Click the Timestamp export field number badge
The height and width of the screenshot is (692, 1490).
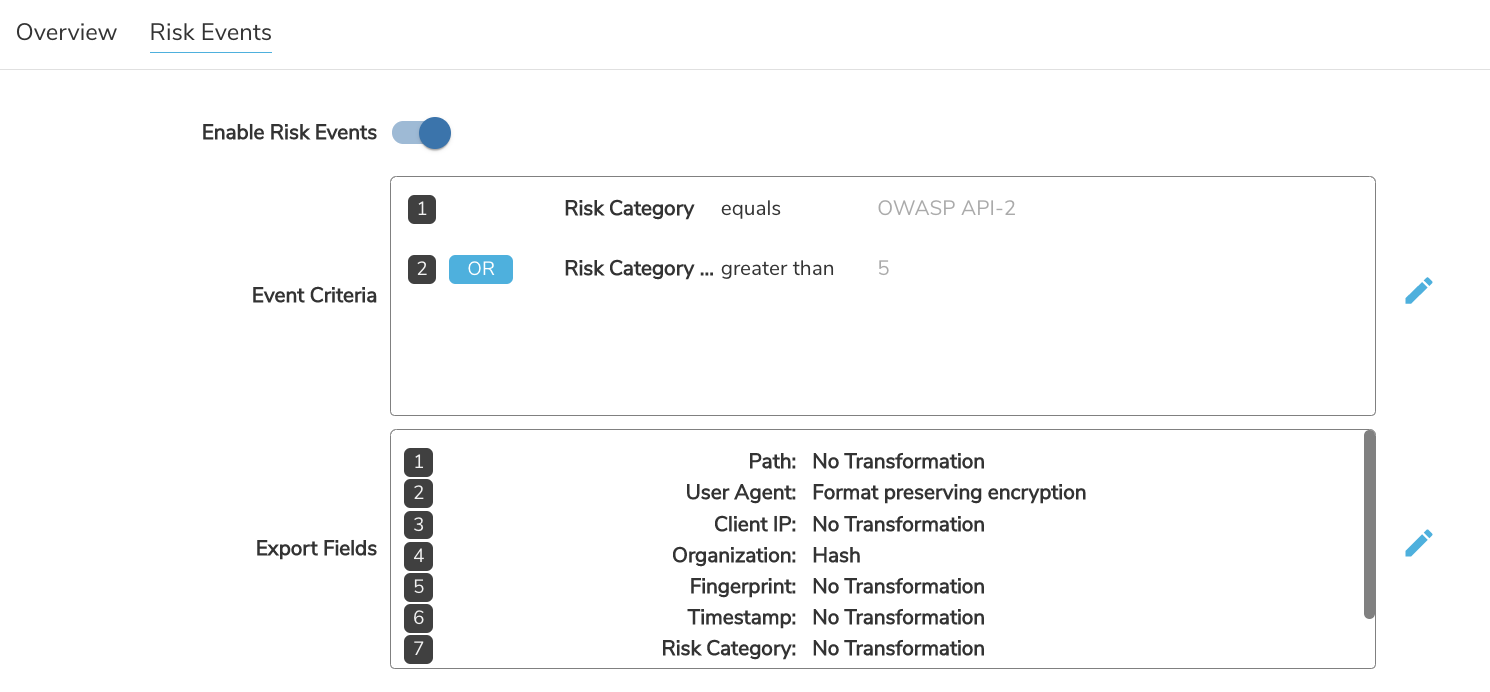click(x=418, y=617)
